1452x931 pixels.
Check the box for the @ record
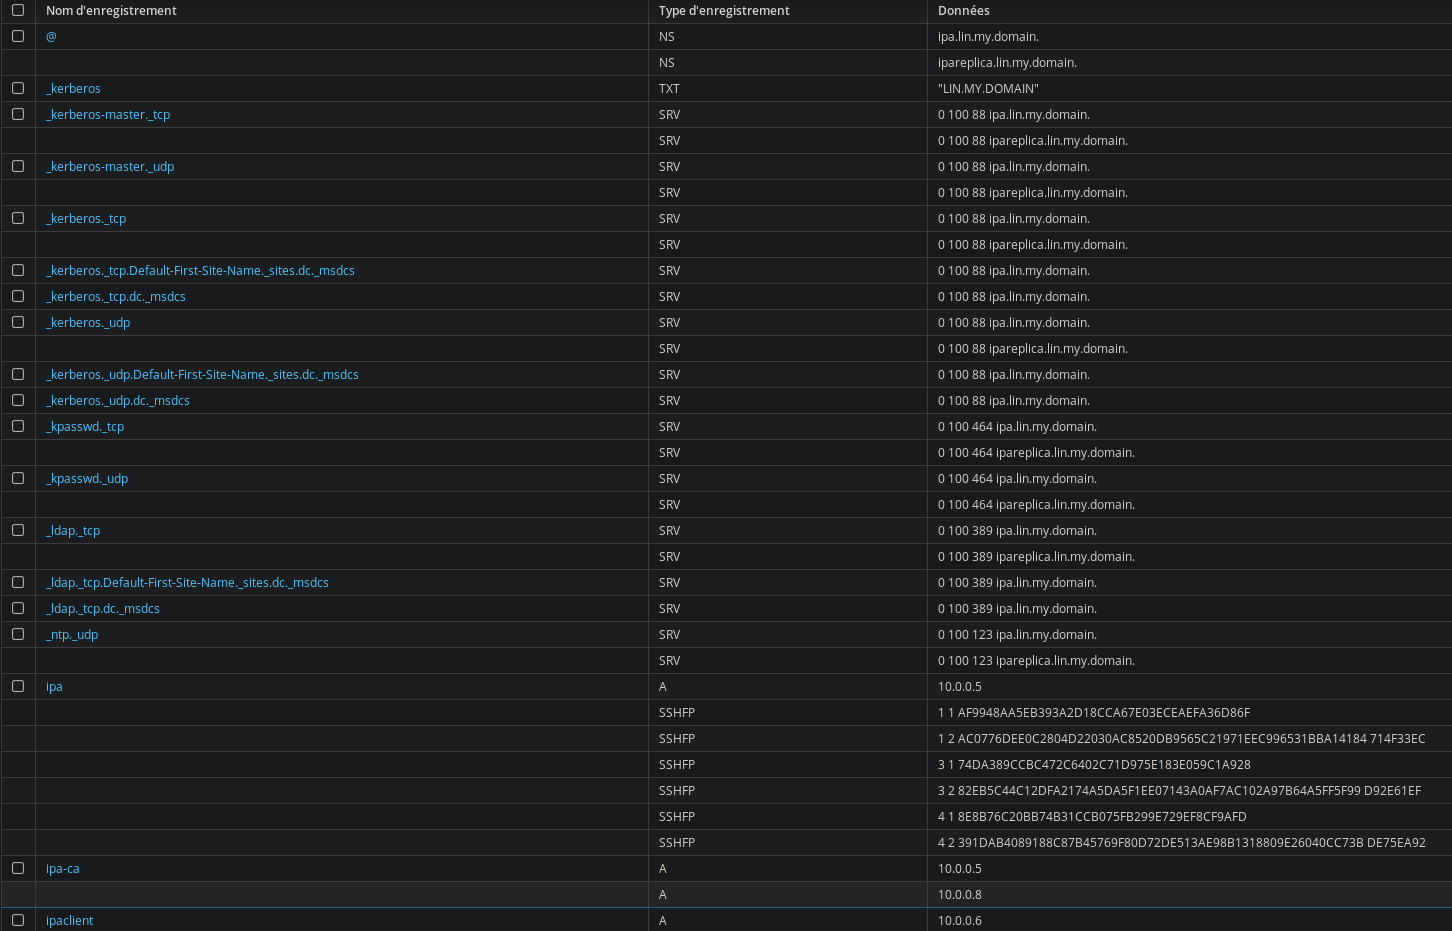click(x=18, y=36)
